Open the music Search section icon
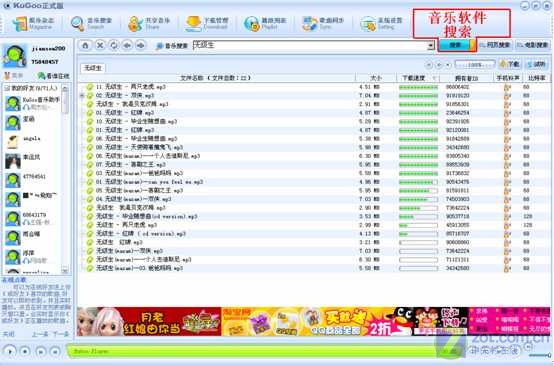The height and width of the screenshot is (365, 554). [x=77, y=24]
